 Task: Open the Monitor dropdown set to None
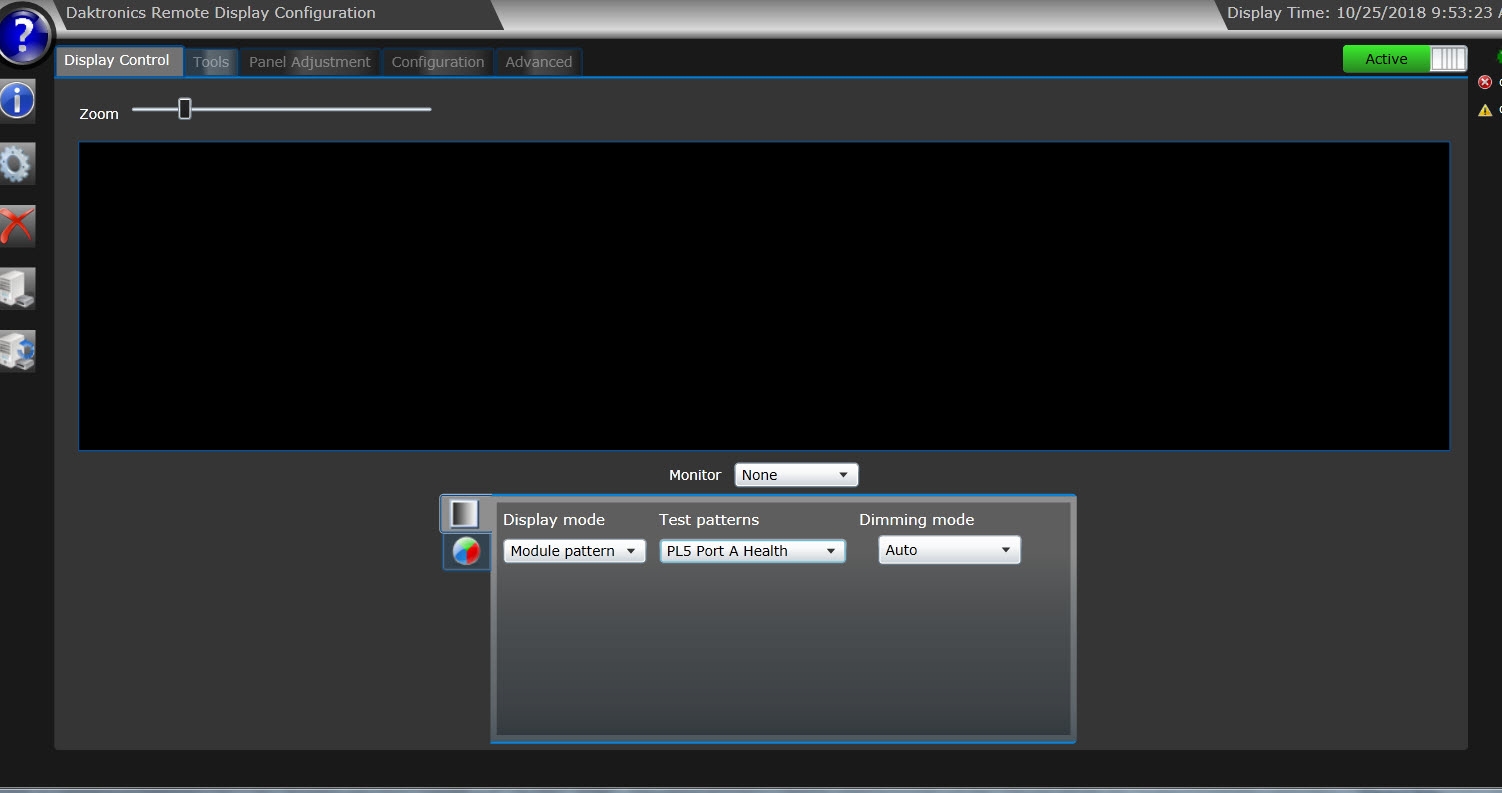(x=796, y=475)
